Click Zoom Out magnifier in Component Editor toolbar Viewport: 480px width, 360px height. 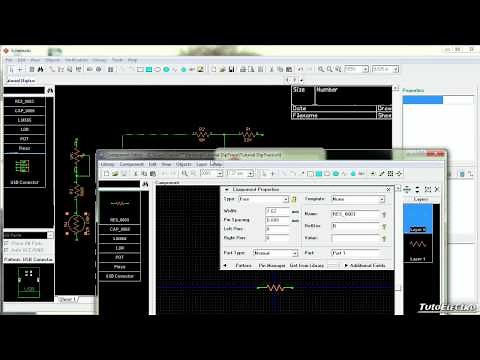[193, 173]
